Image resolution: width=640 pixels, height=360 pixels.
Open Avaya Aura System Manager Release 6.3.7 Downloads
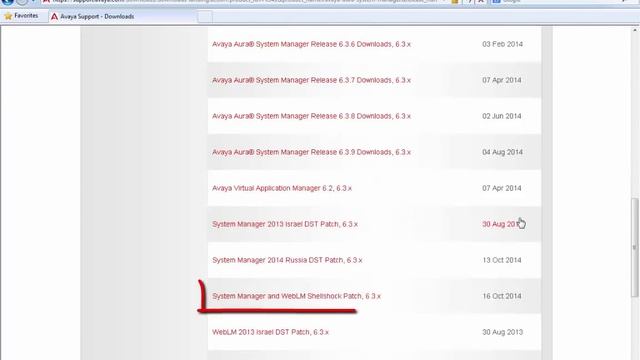(311, 80)
